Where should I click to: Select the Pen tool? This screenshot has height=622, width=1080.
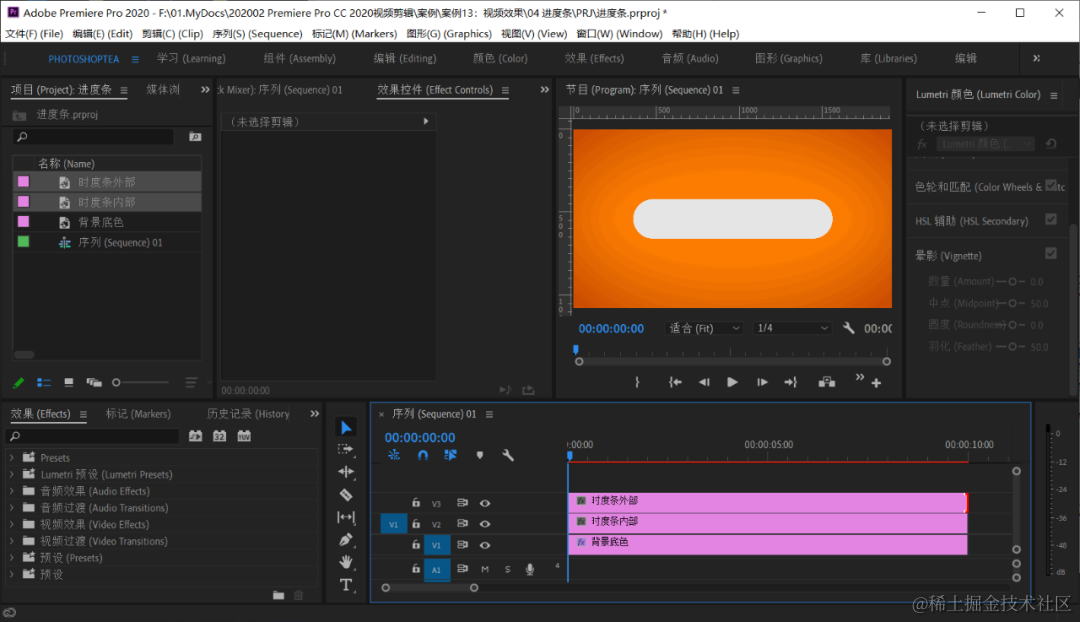tap(346, 539)
